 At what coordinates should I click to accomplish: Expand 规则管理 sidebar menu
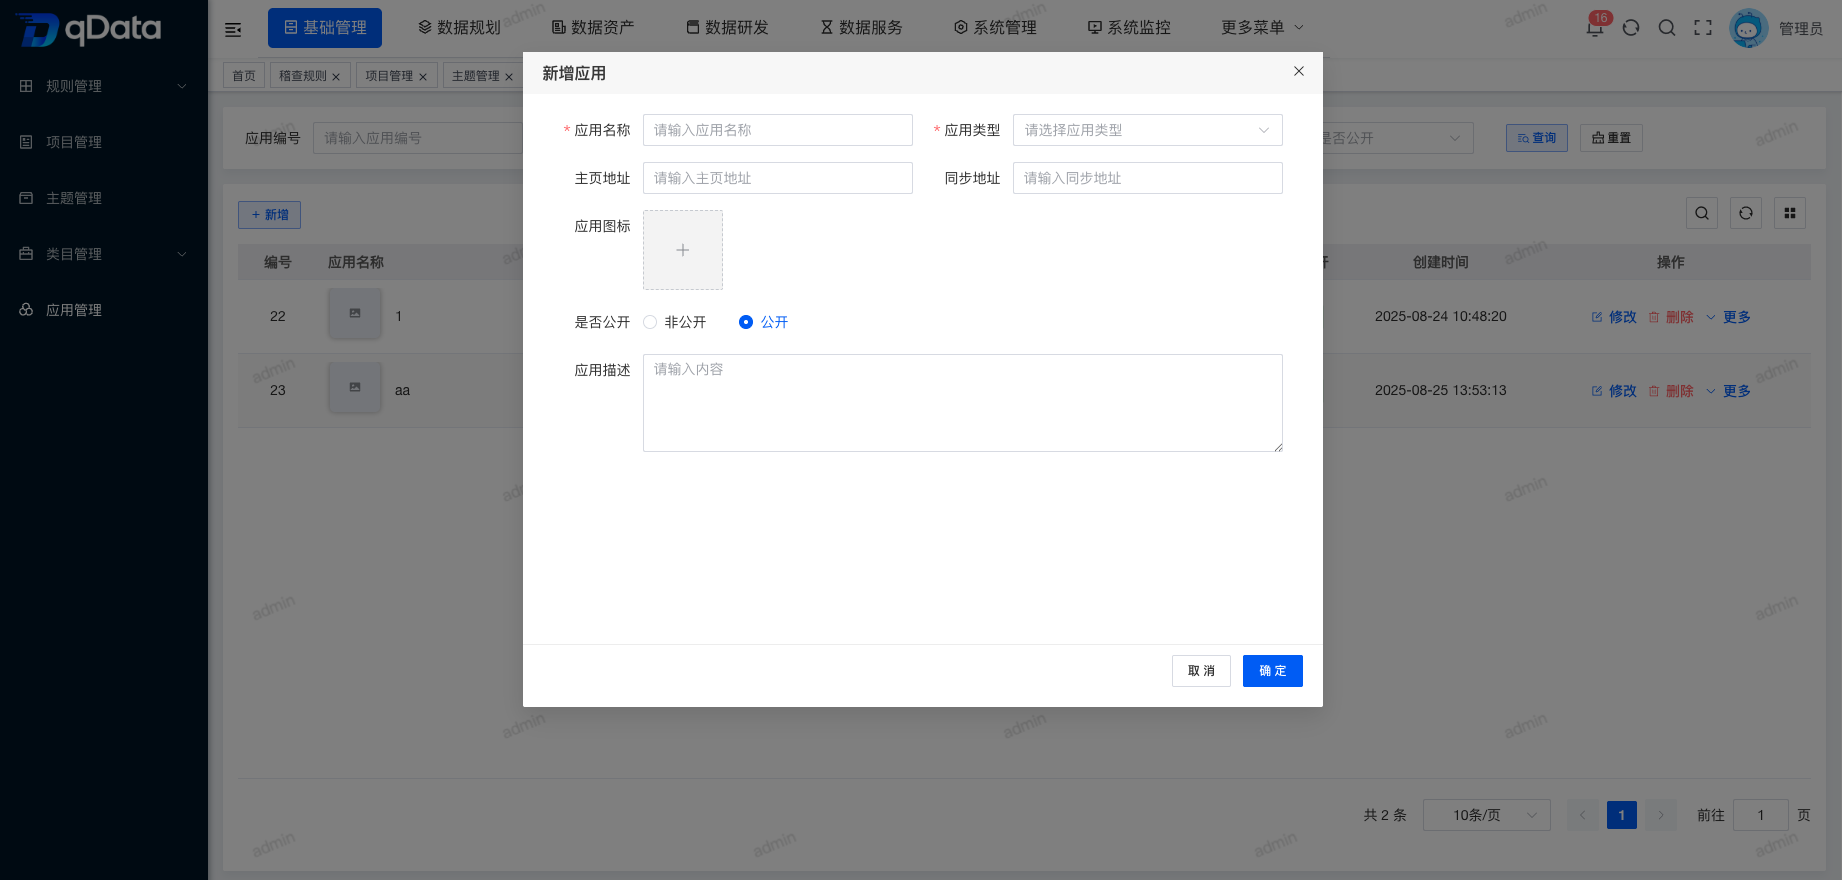104,86
